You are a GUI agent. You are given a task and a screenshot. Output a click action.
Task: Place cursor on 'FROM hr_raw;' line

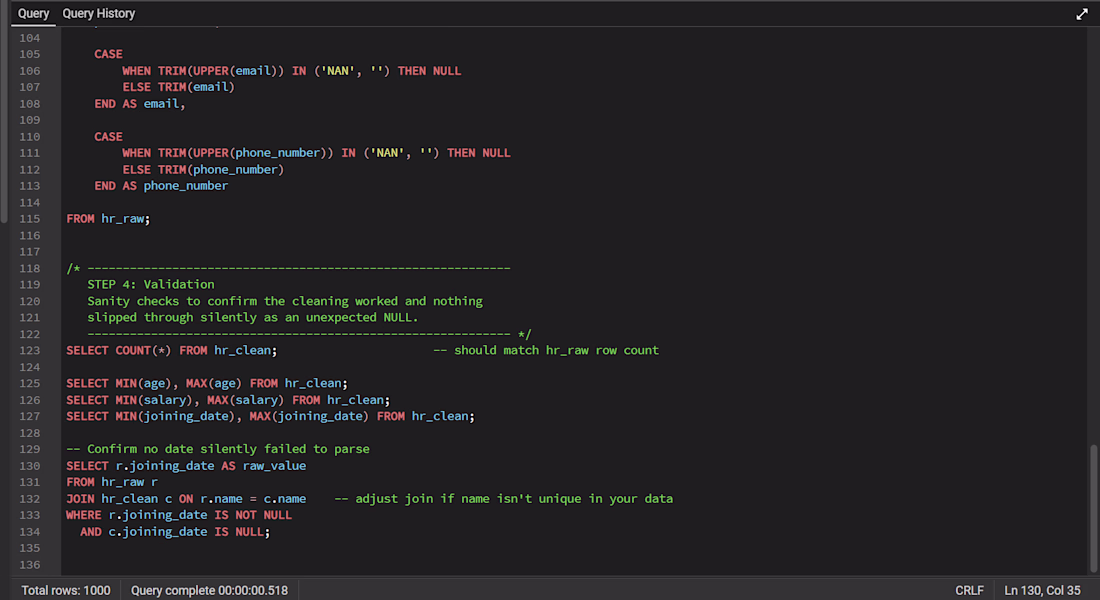(x=108, y=219)
